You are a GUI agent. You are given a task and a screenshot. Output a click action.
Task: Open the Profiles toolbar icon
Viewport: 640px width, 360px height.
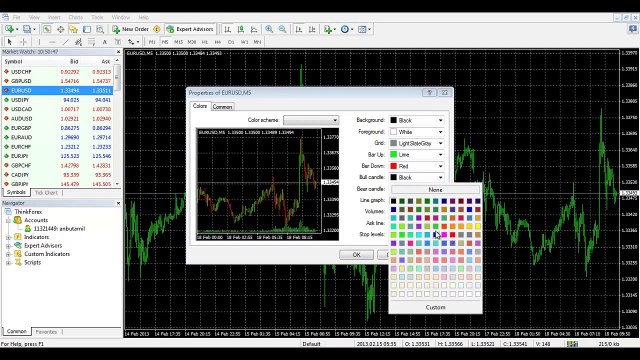[x=28, y=29]
